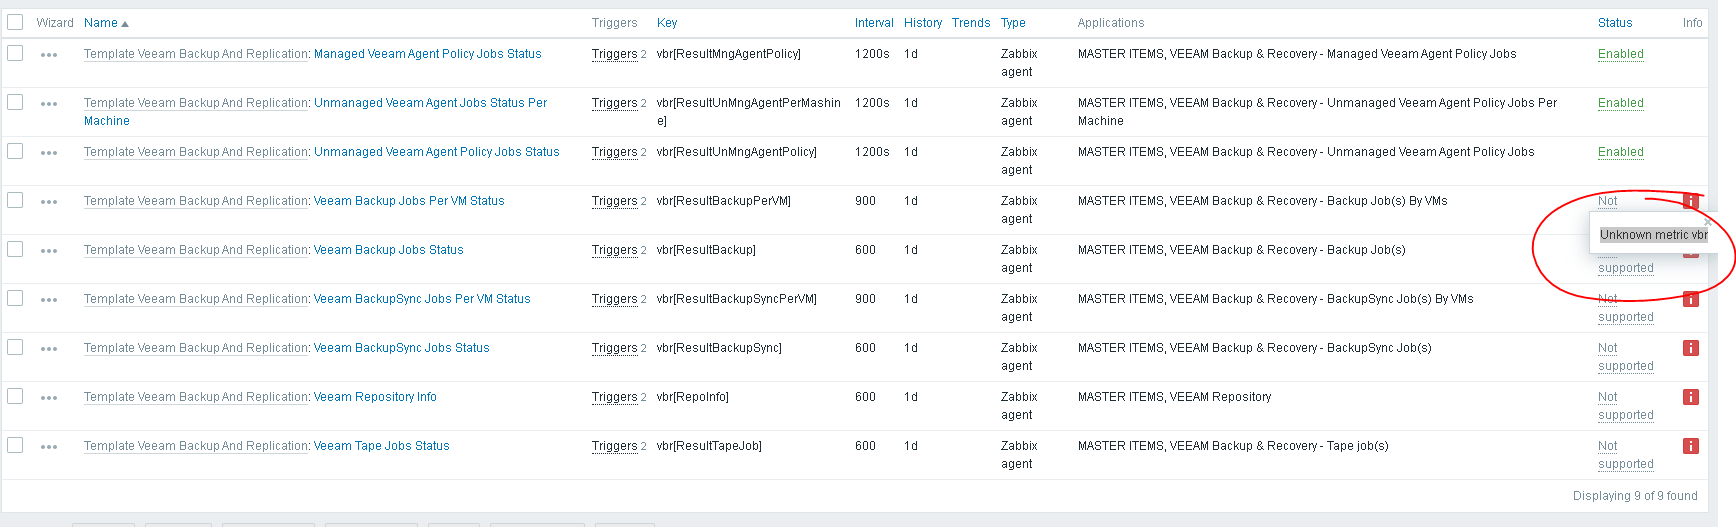Toggle Enabled status of Unmanaged Agent Jobs Per Machine item
The height and width of the screenshot is (527, 1736).
[1621, 103]
